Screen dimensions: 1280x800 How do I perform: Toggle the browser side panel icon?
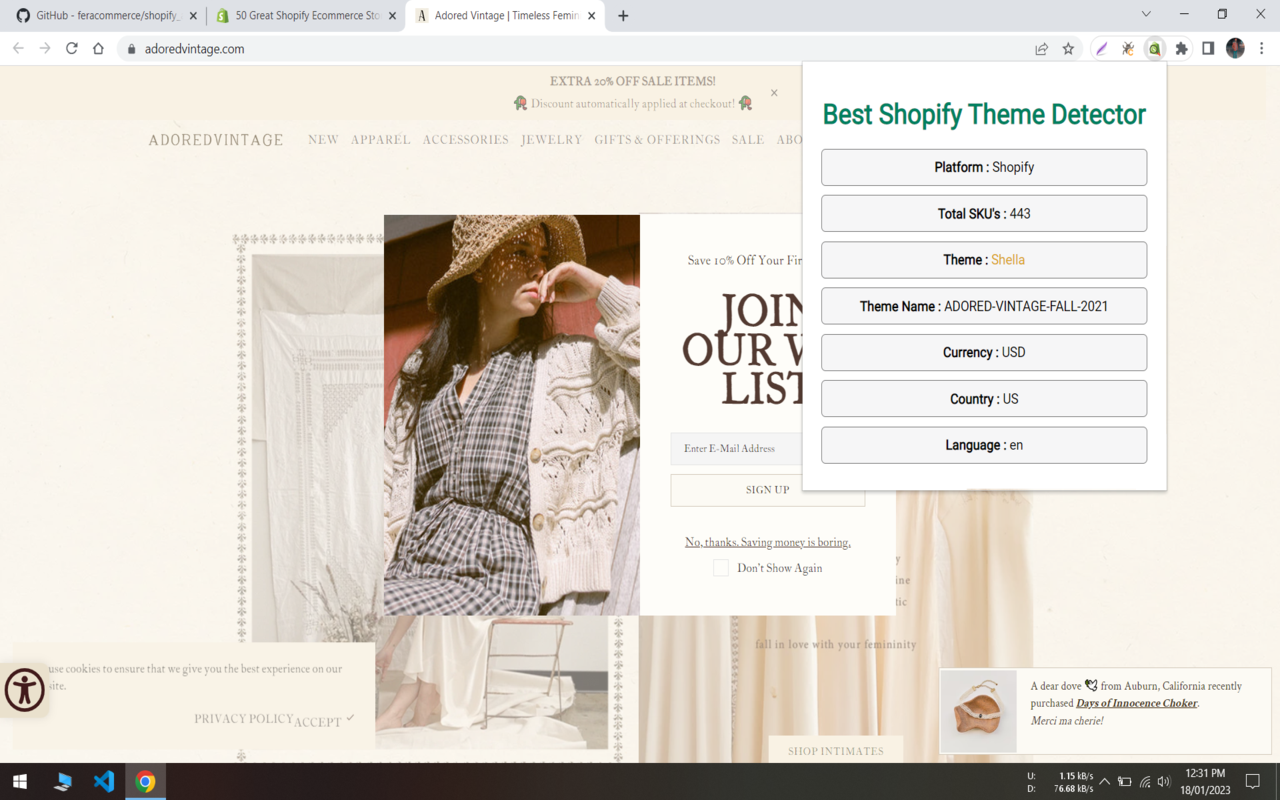[1208, 48]
